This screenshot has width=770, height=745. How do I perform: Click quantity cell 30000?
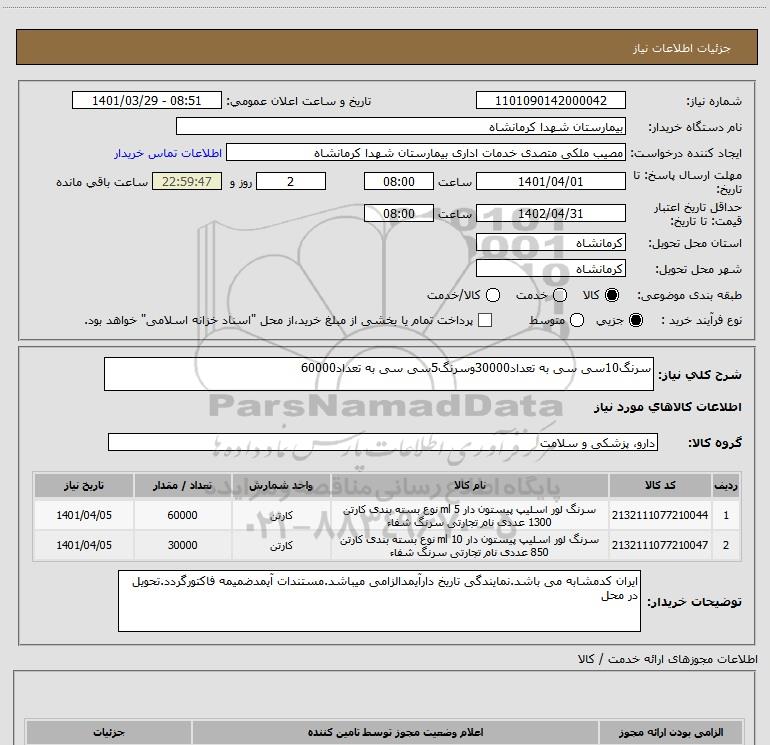[x=182, y=545]
